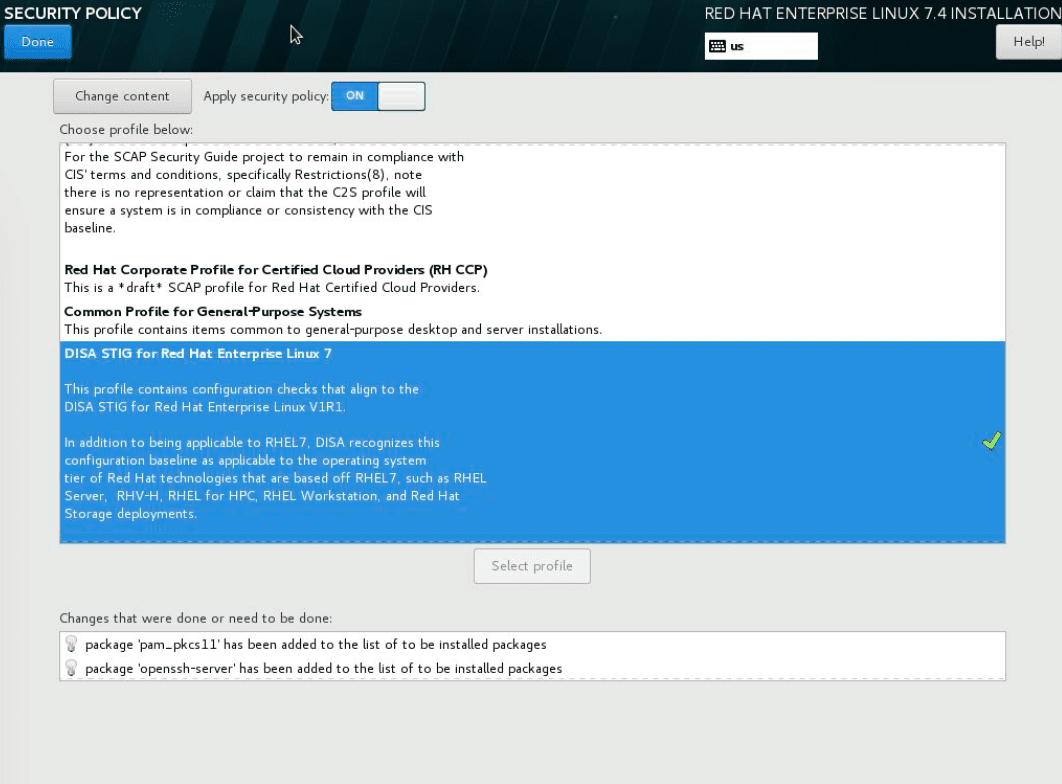Viewport: 1062px width, 784px height.
Task: Click the green checkmark on DISA STIG profile
Action: tap(992, 441)
